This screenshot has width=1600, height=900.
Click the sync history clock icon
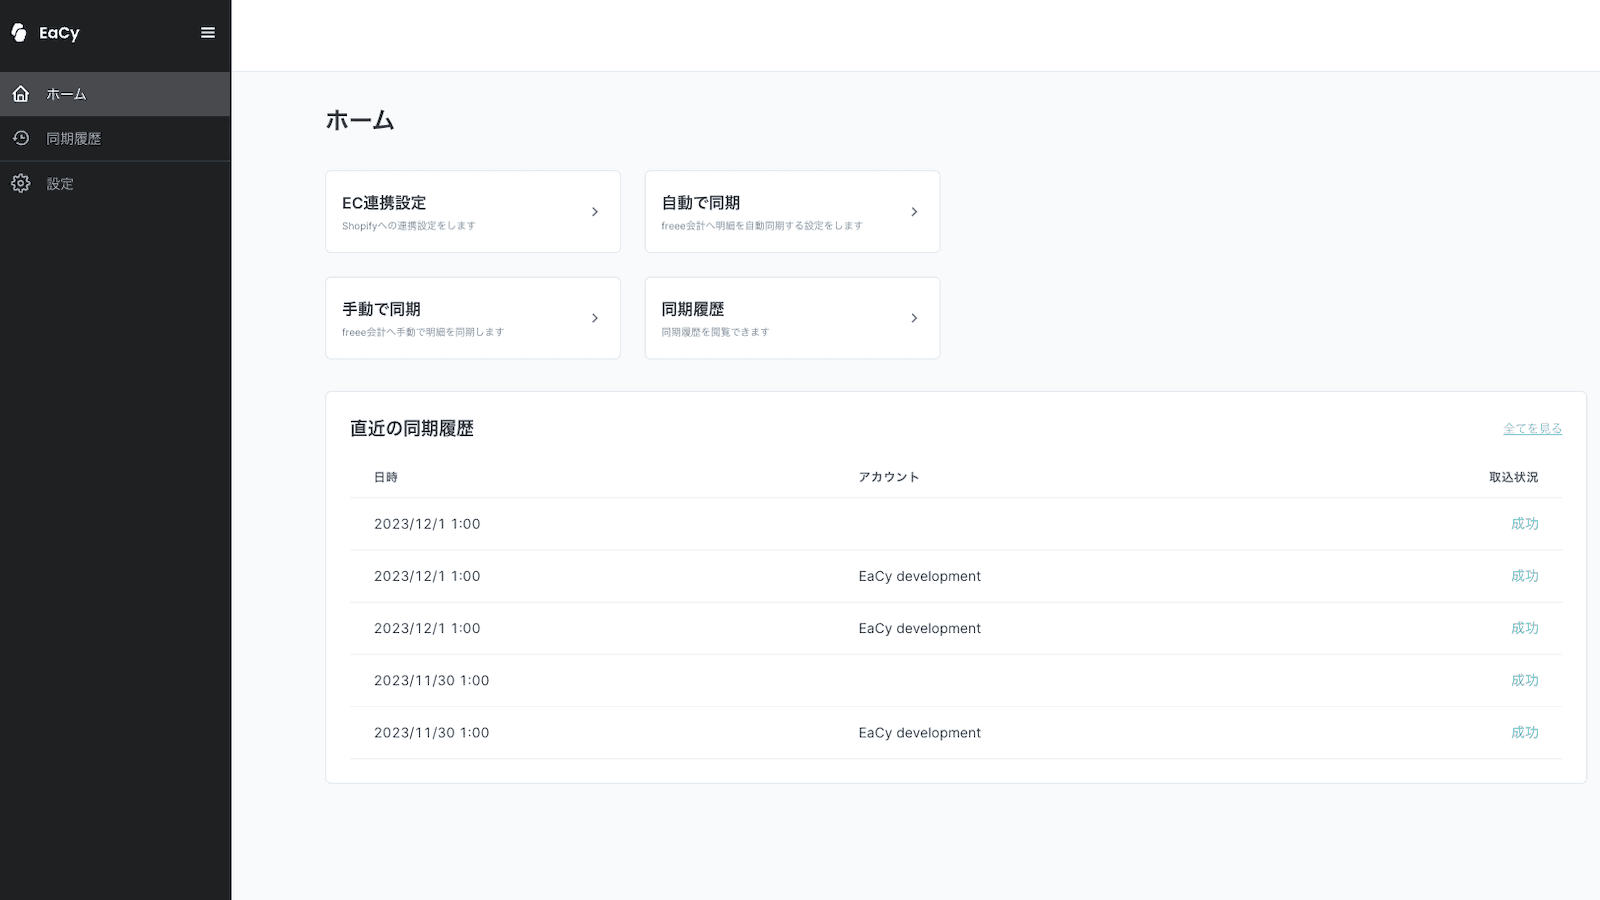pos(21,138)
